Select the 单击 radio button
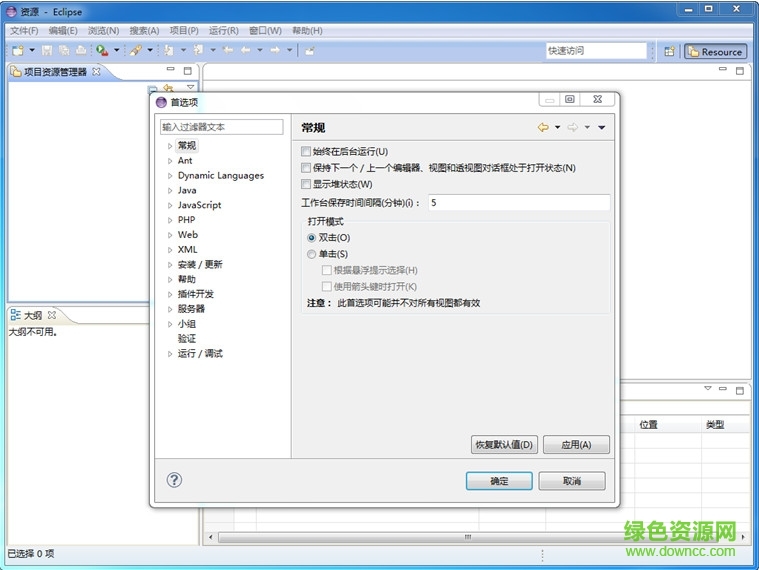Screen dimensions: 759x570 point(312,254)
